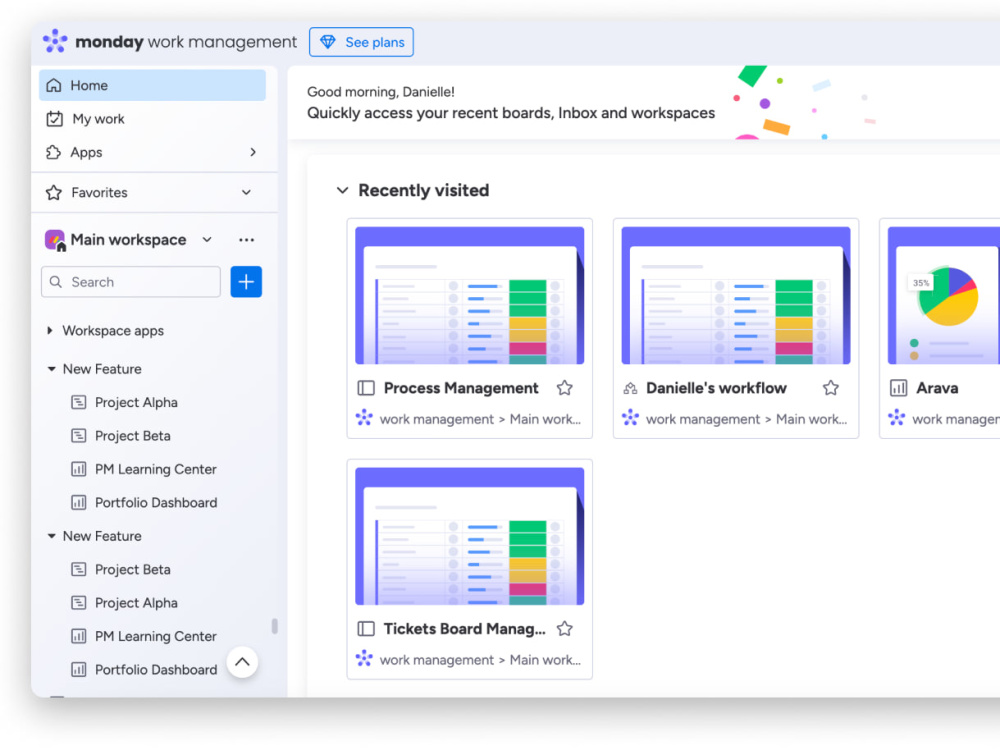Star the Tickets Board Manag... board
Viewport: 1000px width, 750px height.
(x=564, y=629)
